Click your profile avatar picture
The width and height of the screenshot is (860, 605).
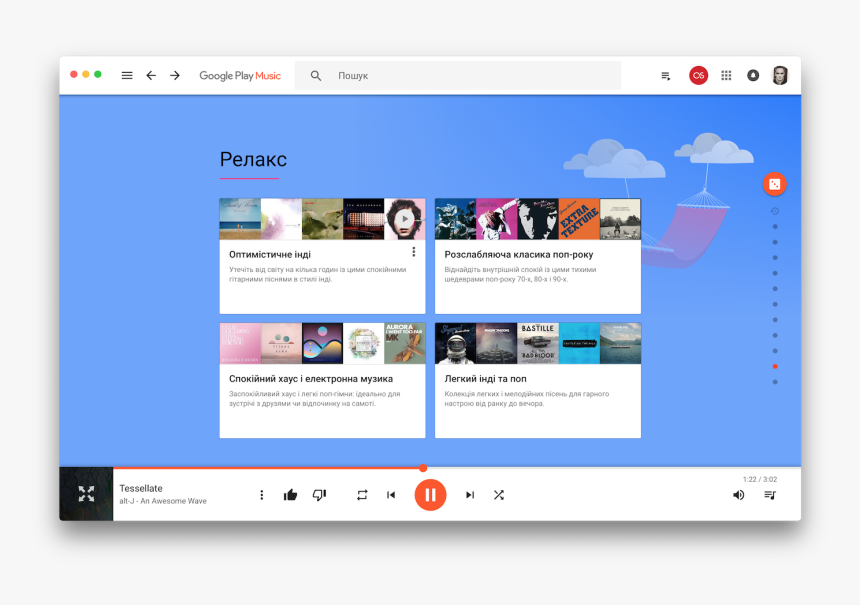pyautogui.click(x=780, y=75)
